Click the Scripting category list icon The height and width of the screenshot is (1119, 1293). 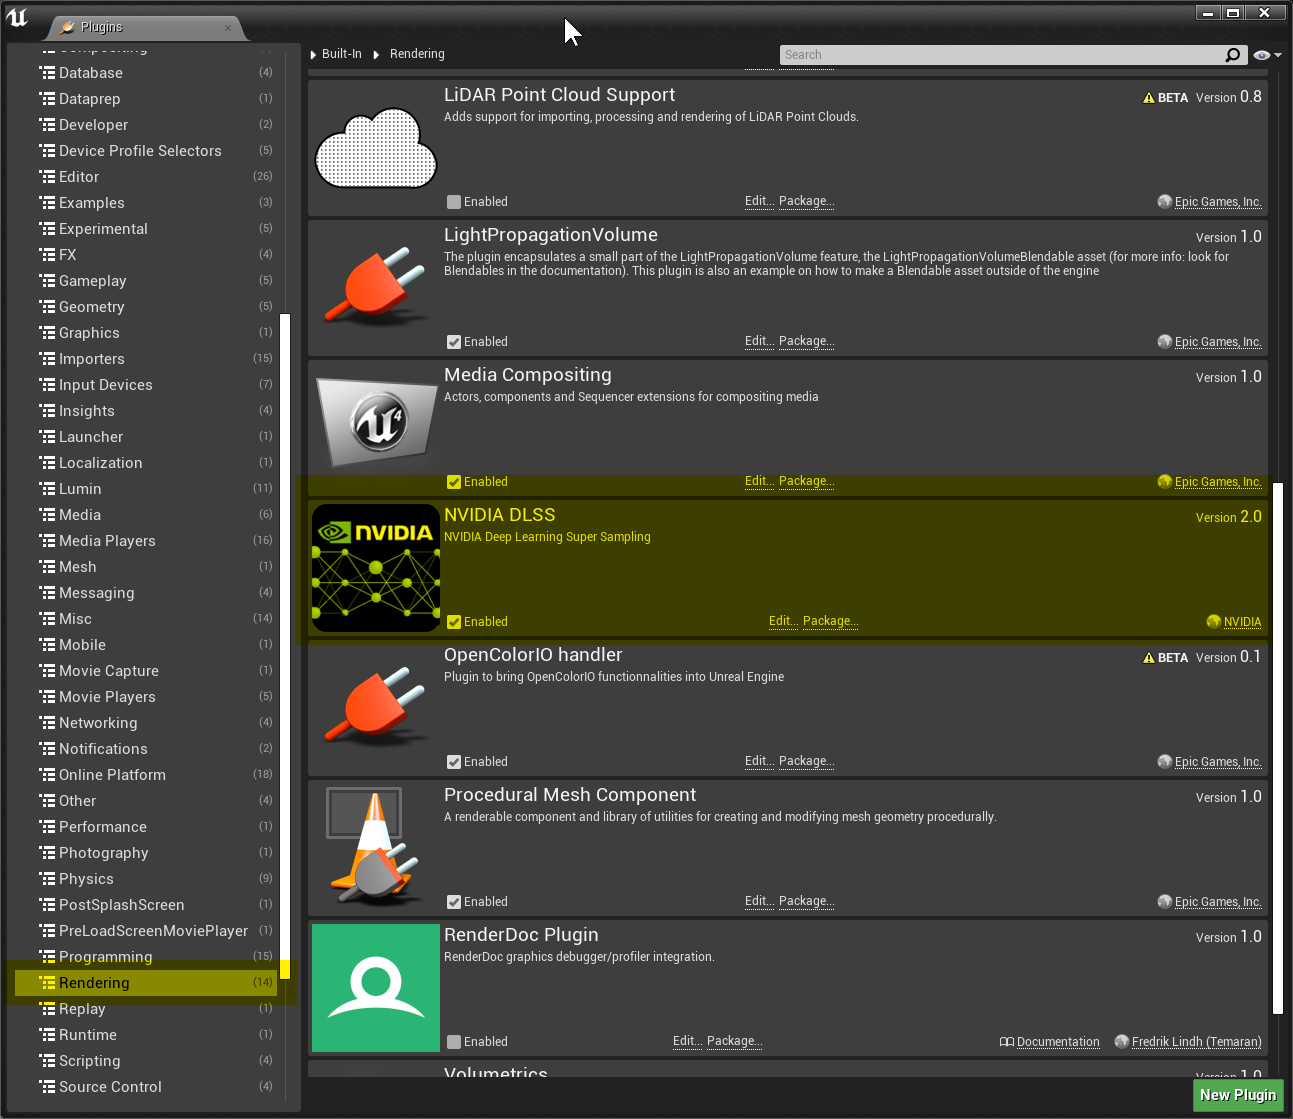tap(47, 1061)
